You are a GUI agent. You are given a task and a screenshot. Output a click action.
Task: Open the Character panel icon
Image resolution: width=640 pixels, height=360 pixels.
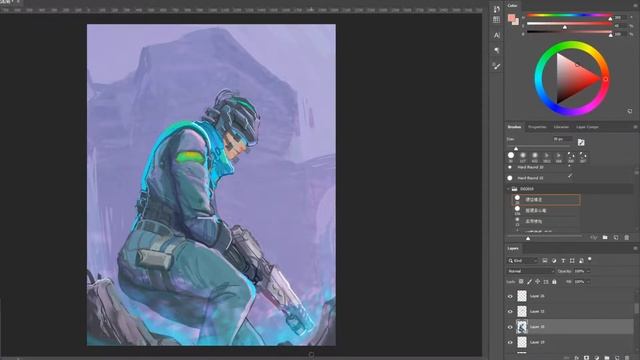[496, 35]
